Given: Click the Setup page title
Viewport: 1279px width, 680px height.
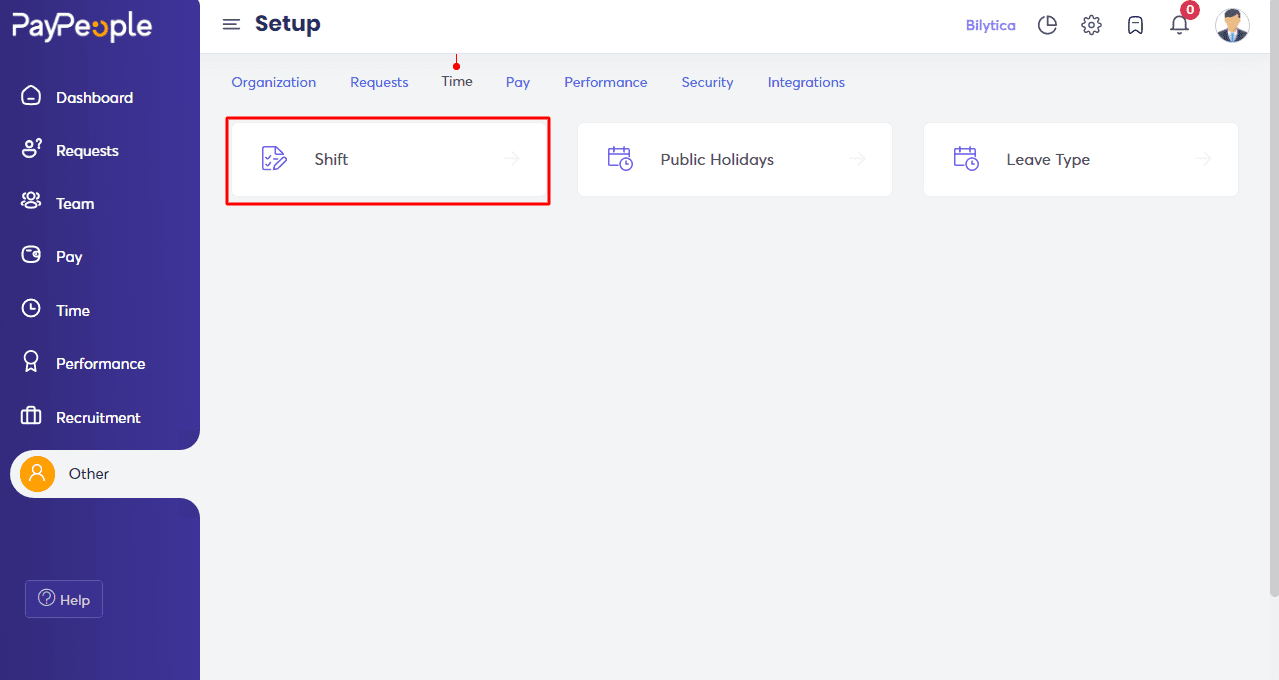Looking at the screenshot, I should click(x=288, y=24).
